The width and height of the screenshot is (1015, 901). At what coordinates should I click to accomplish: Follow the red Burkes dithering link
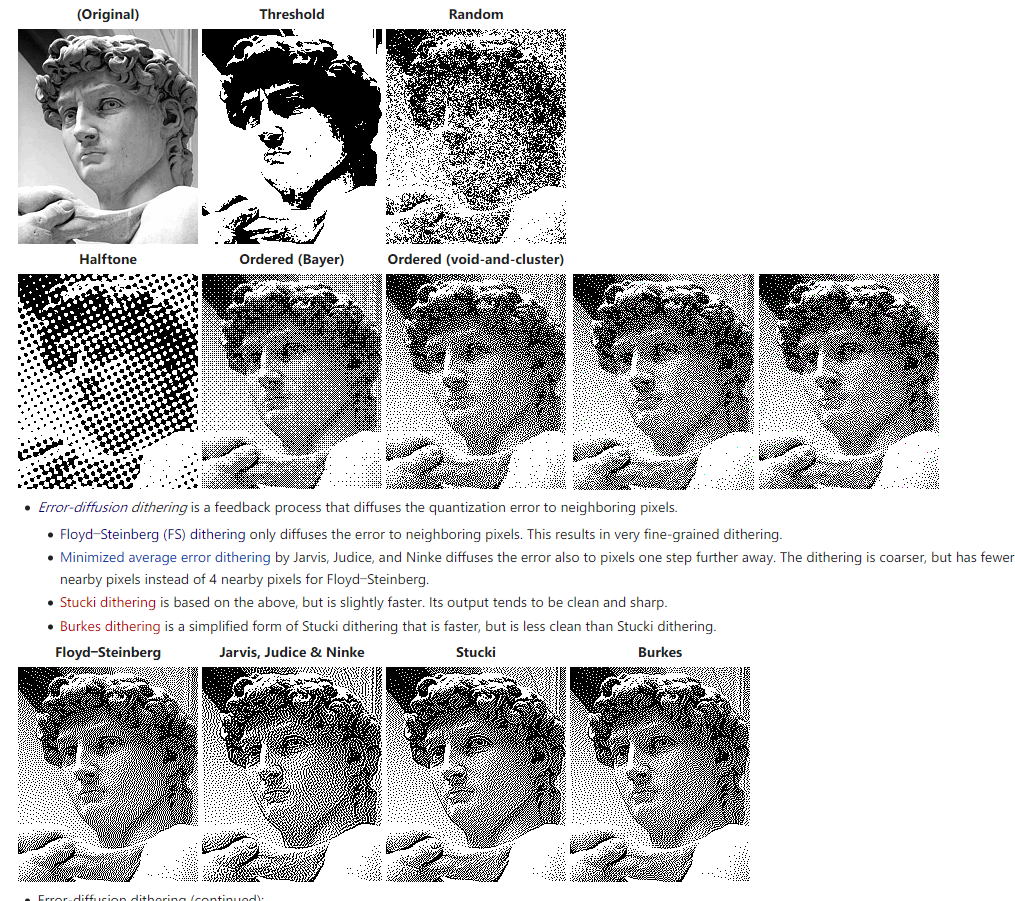click(x=110, y=627)
